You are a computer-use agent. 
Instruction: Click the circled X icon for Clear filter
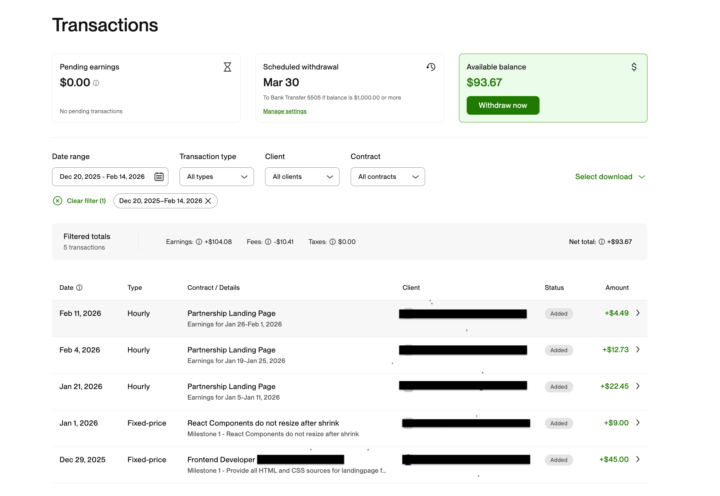pos(57,201)
